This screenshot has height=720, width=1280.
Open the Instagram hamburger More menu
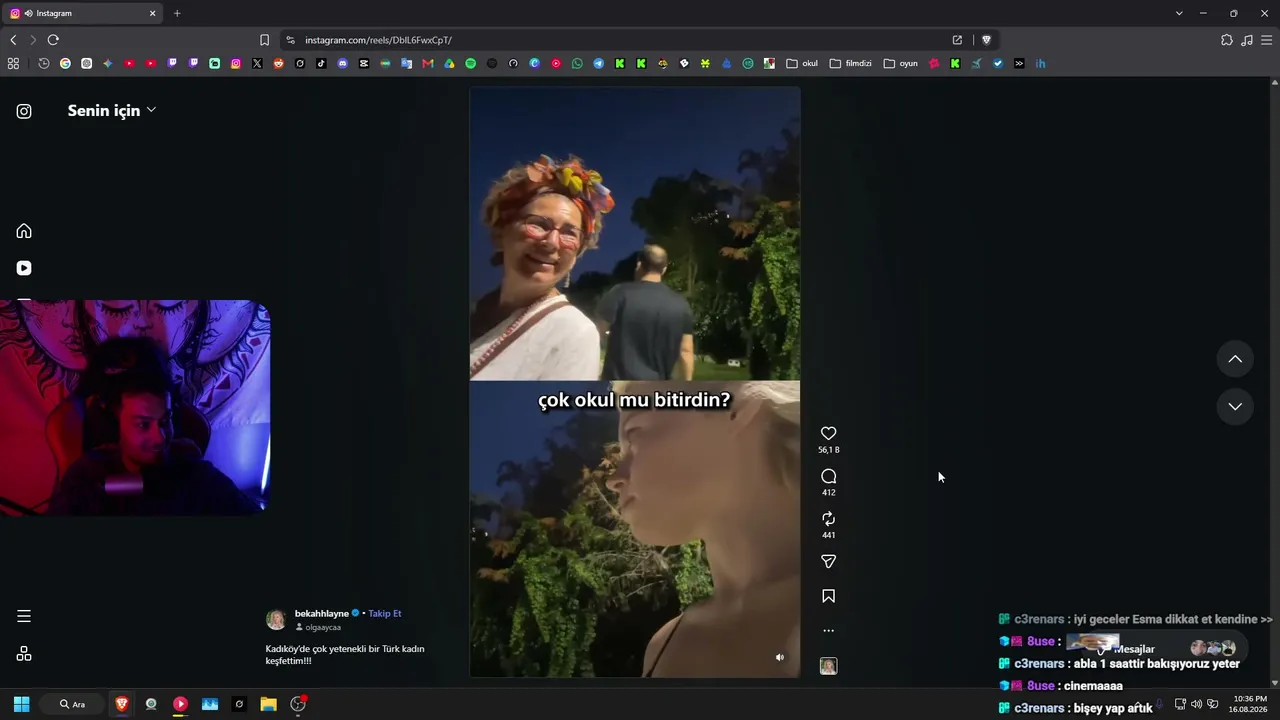24,616
